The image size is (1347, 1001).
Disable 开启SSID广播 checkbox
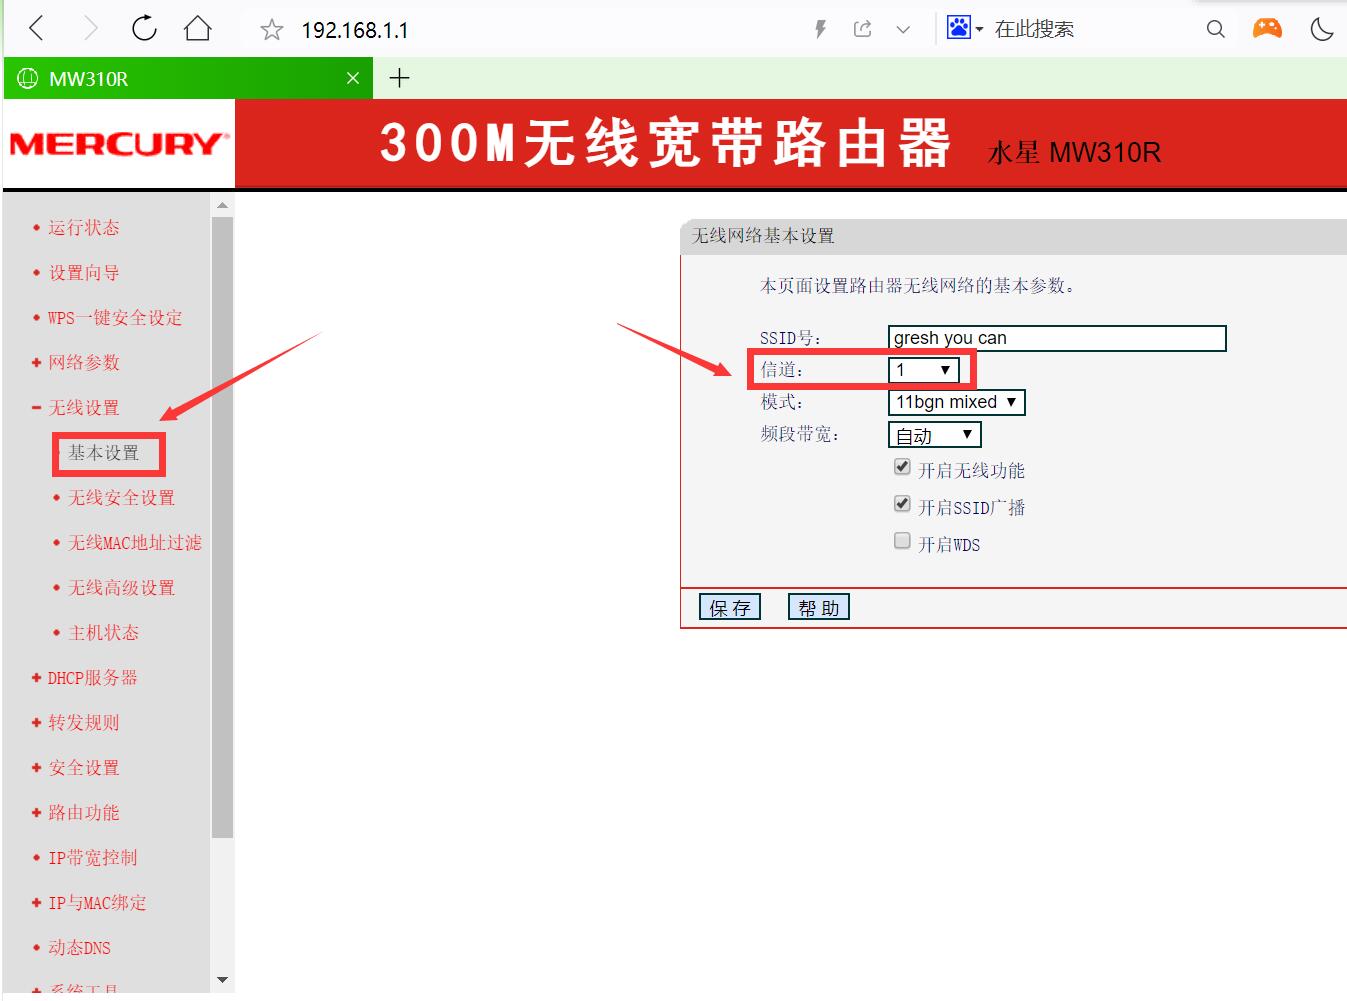(902, 503)
